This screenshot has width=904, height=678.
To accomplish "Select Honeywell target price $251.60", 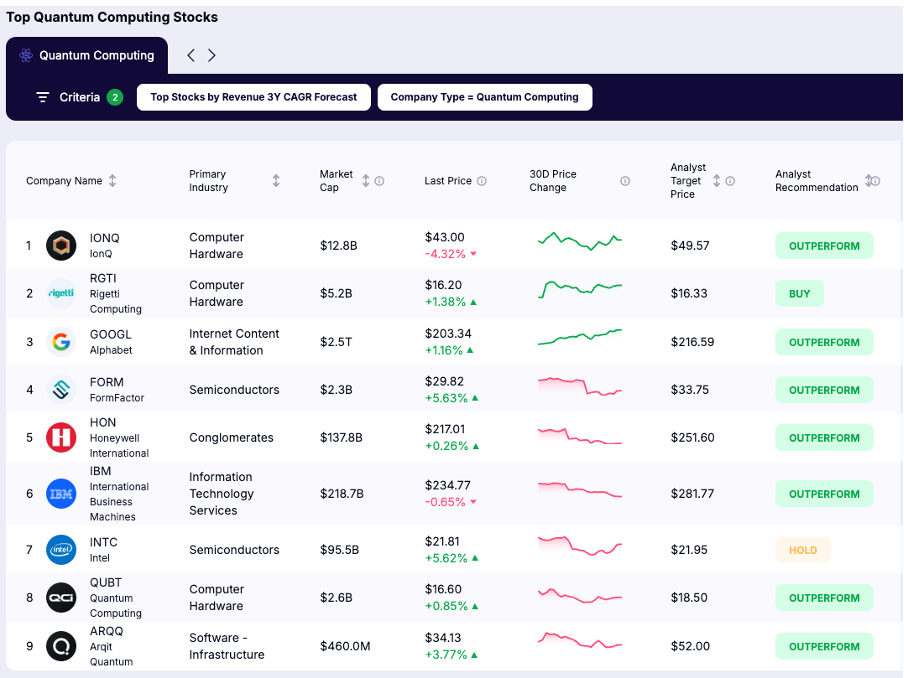I will (692, 438).
